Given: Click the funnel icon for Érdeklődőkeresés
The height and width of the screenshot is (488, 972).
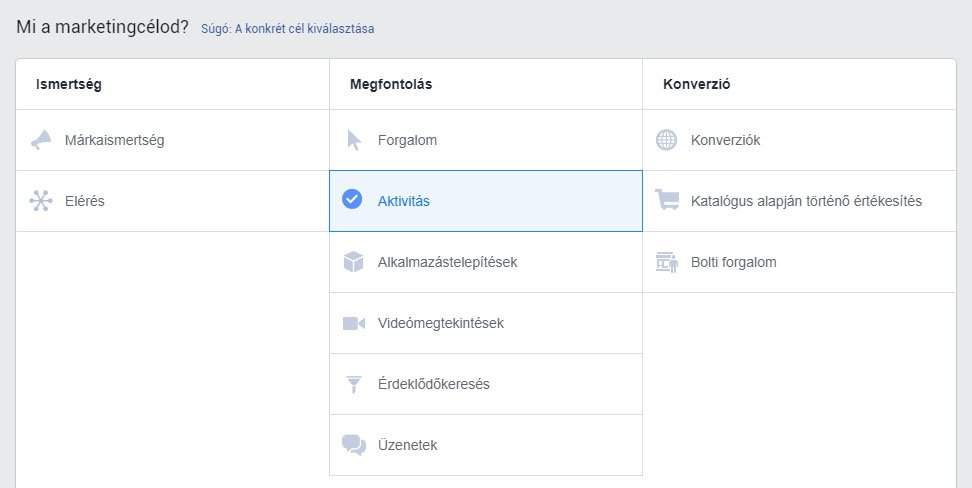Looking at the screenshot, I should tap(353, 384).
